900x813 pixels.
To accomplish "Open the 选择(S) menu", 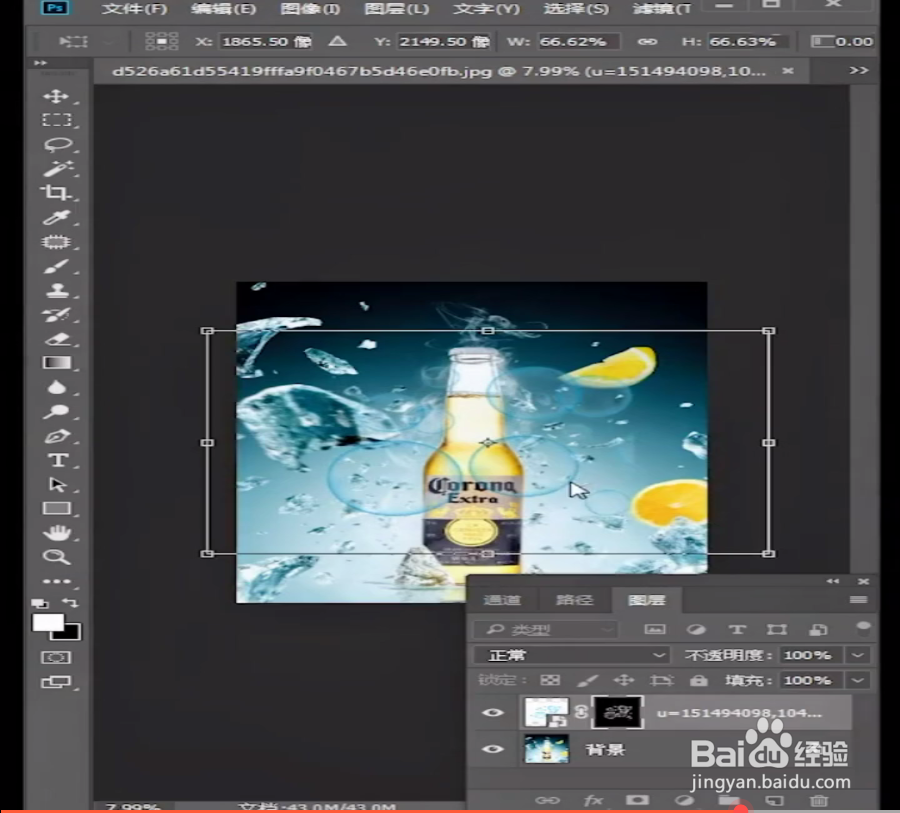I will (577, 9).
